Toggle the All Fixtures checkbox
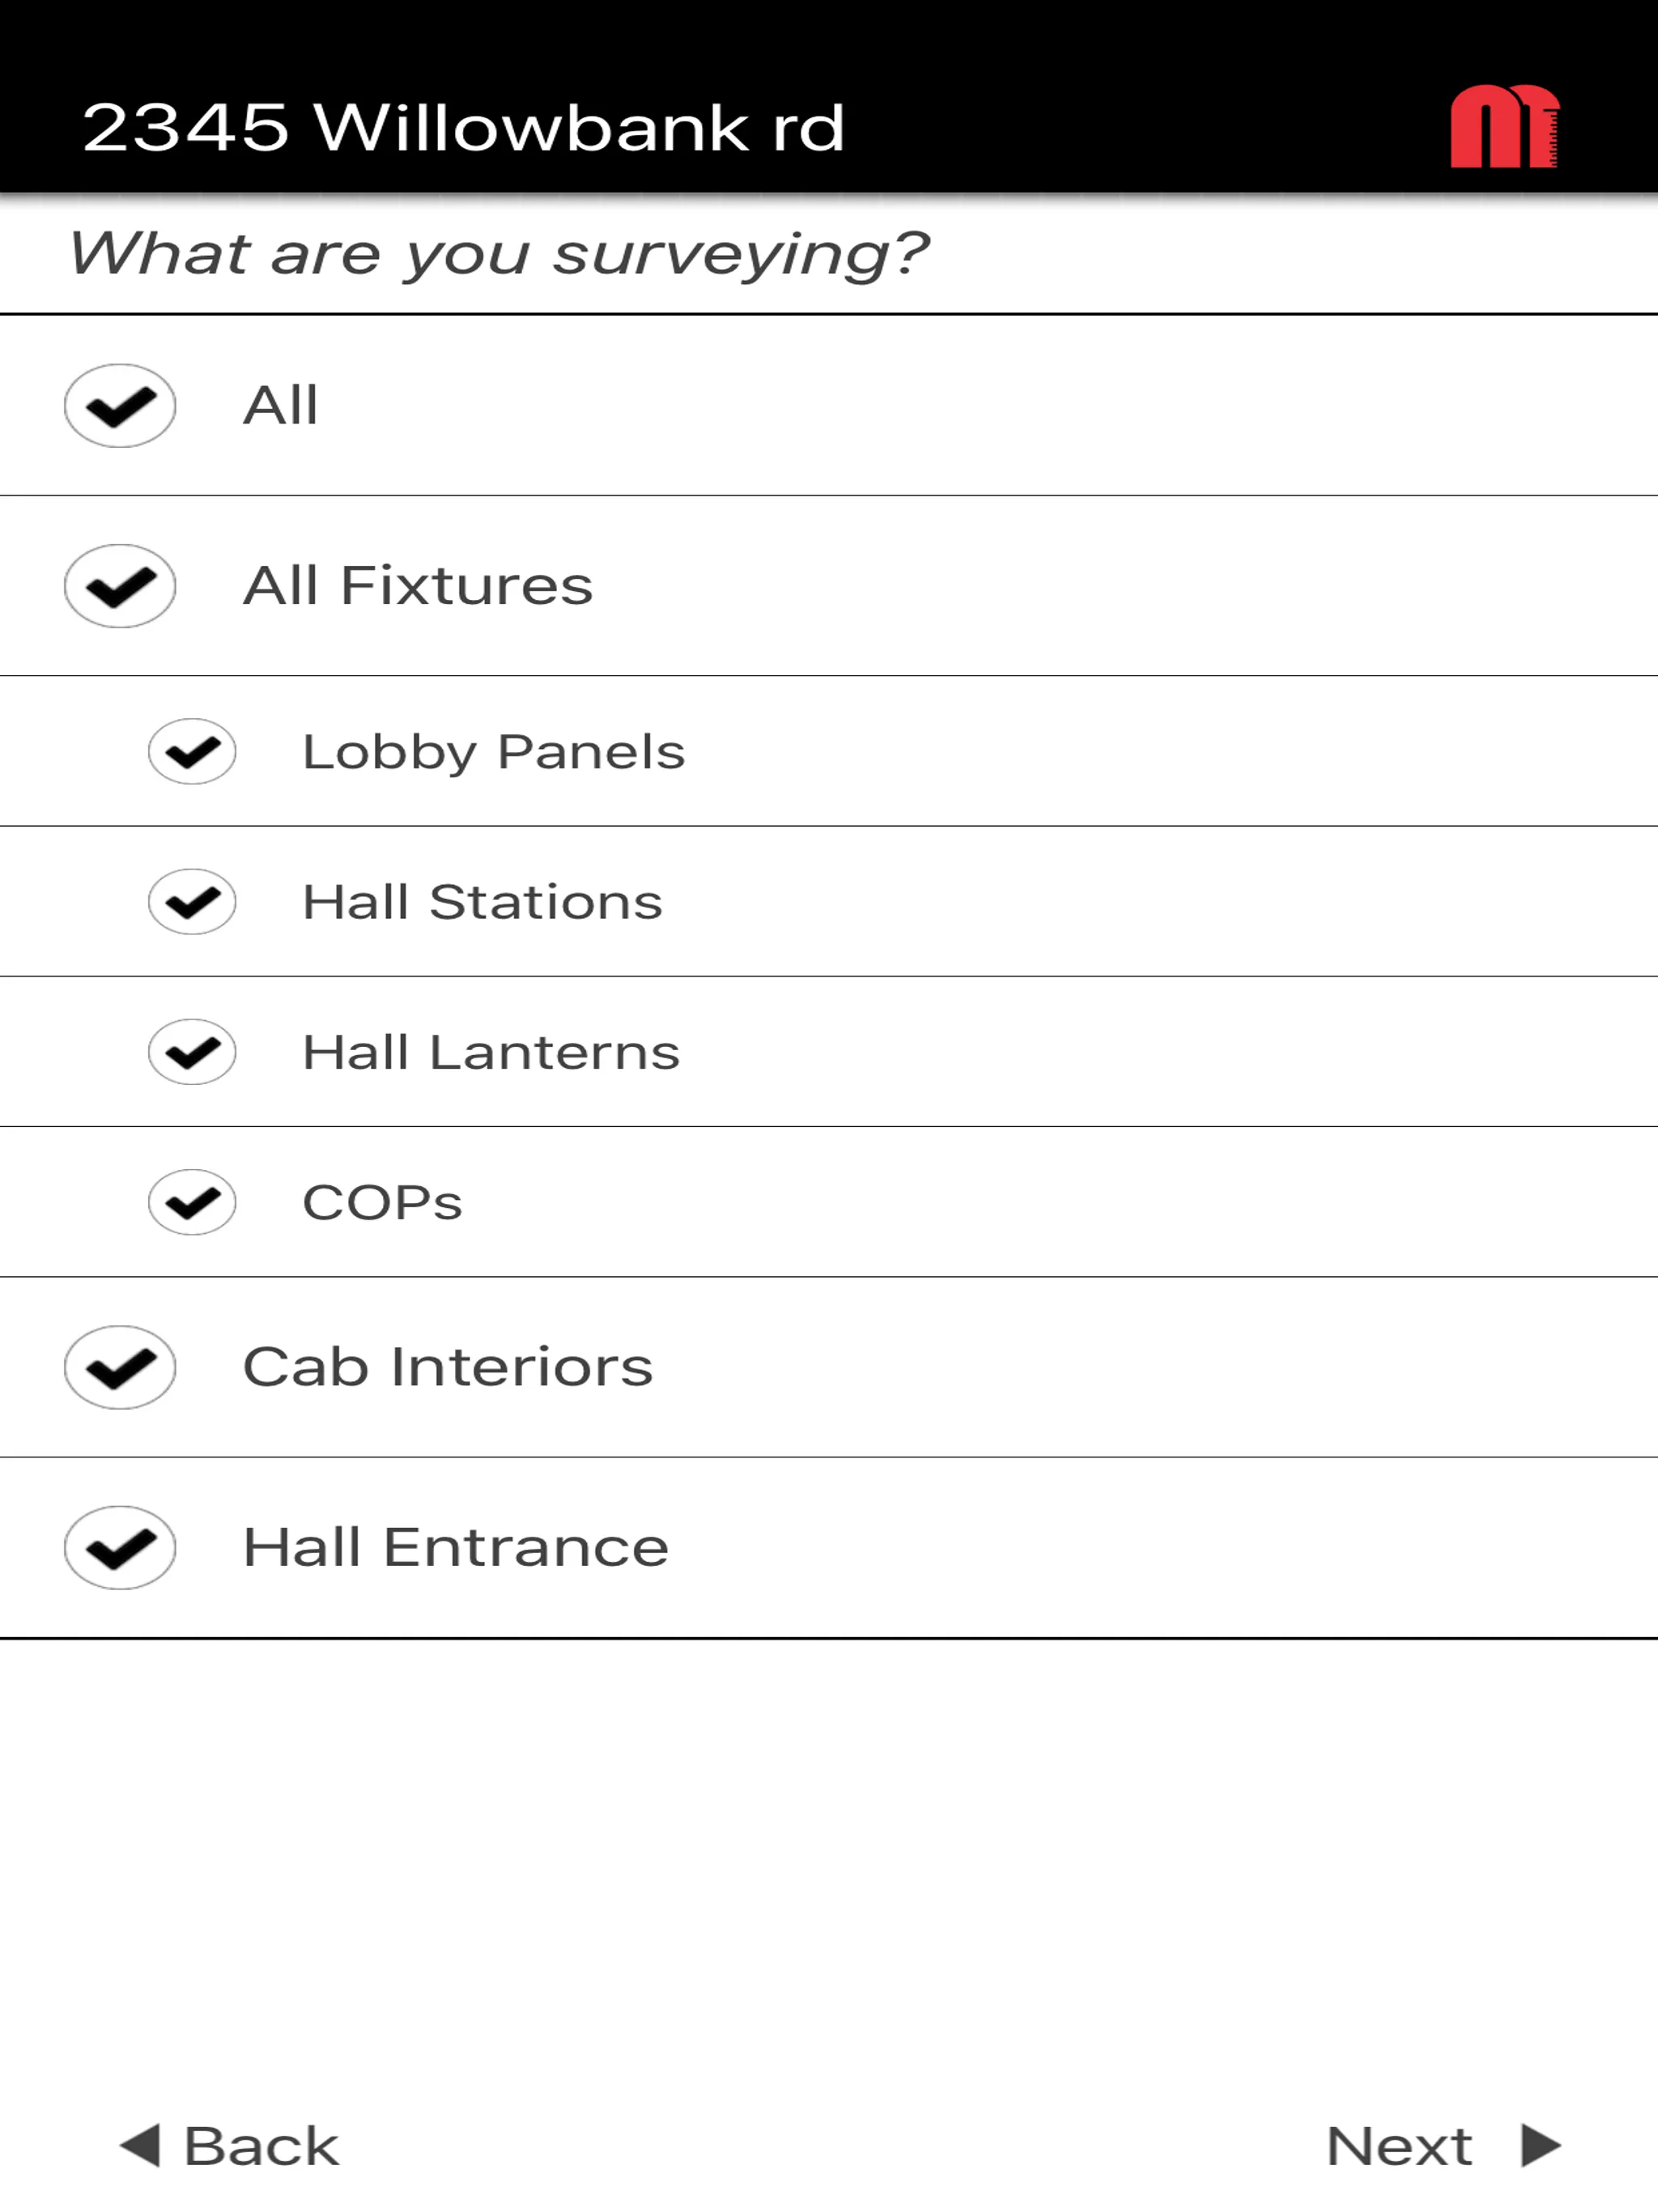Image resolution: width=1658 pixels, height=2212 pixels. (x=120, y=586)
